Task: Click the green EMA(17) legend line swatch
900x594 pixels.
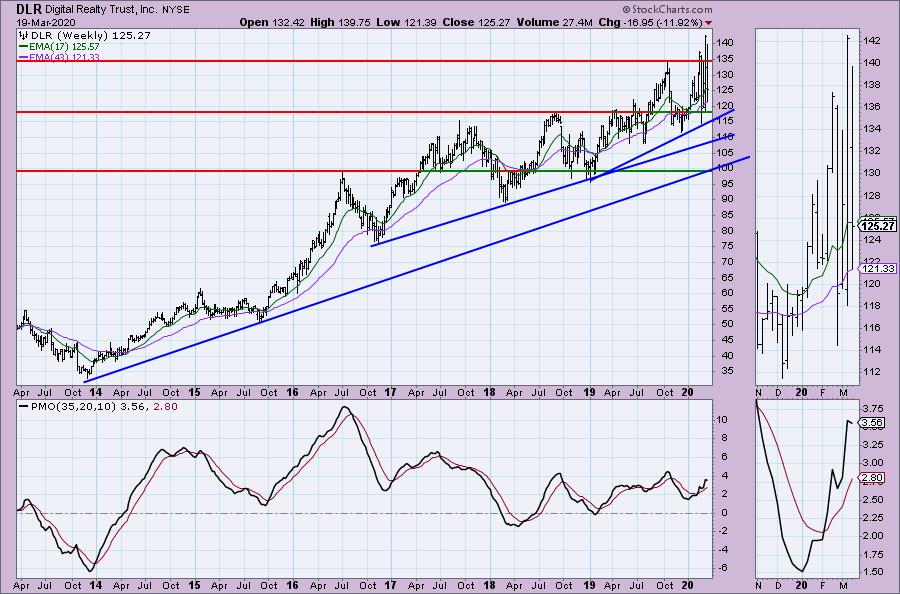Action: 24,46
